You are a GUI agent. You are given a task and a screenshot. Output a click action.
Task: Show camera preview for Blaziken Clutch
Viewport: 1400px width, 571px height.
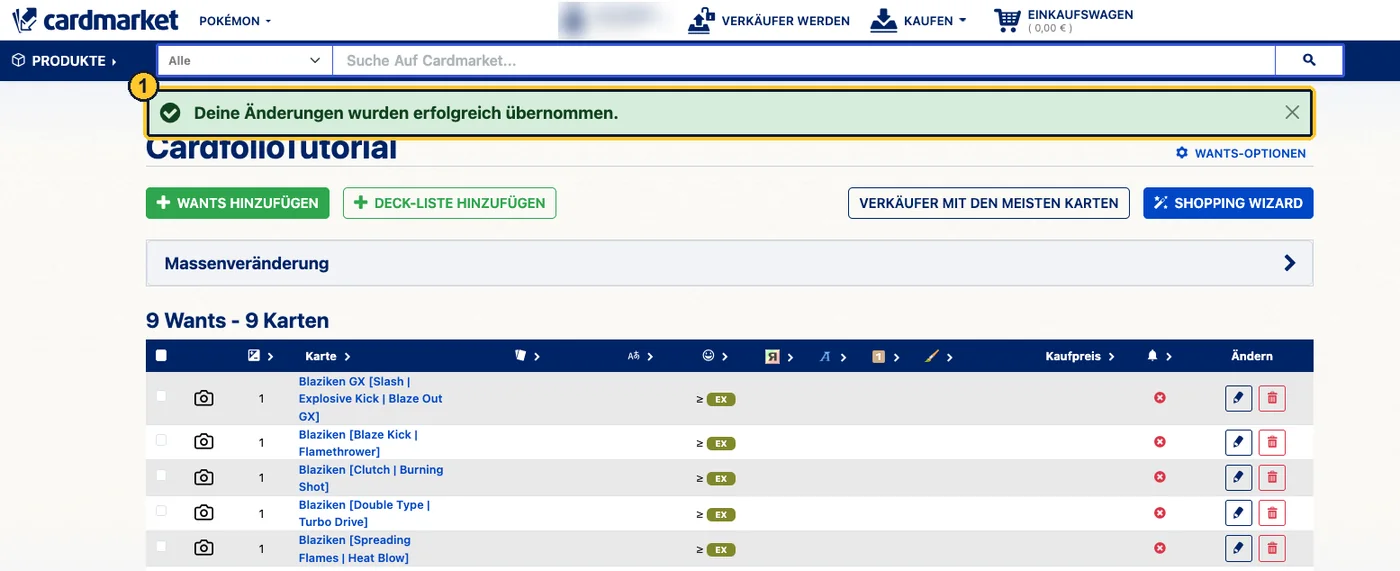tap(204, 477)
